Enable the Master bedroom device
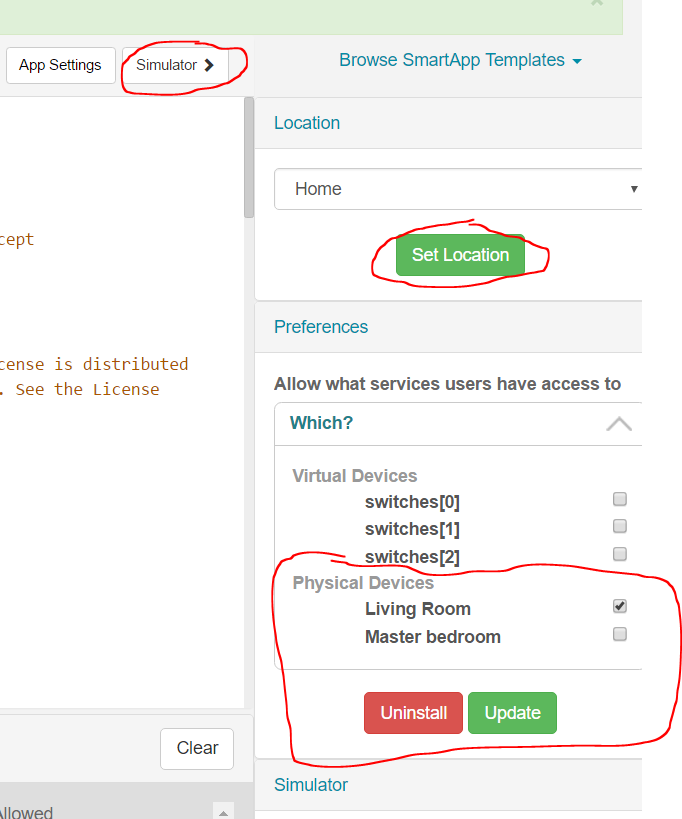Screen dimensions: 682x819 tap(620, 633)
